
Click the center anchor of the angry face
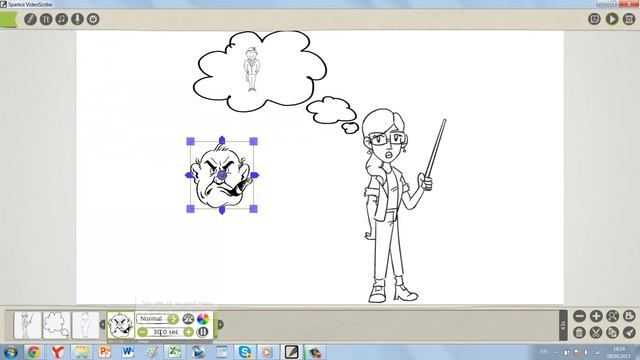(222, 175)
